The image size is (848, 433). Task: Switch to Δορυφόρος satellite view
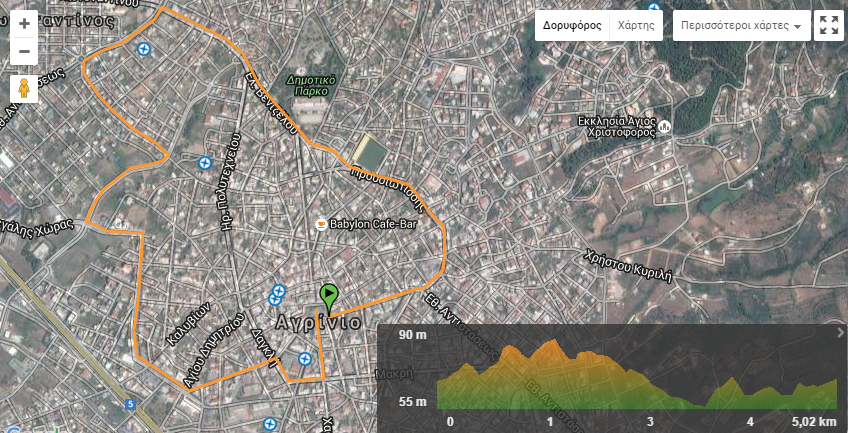(572, 25)
